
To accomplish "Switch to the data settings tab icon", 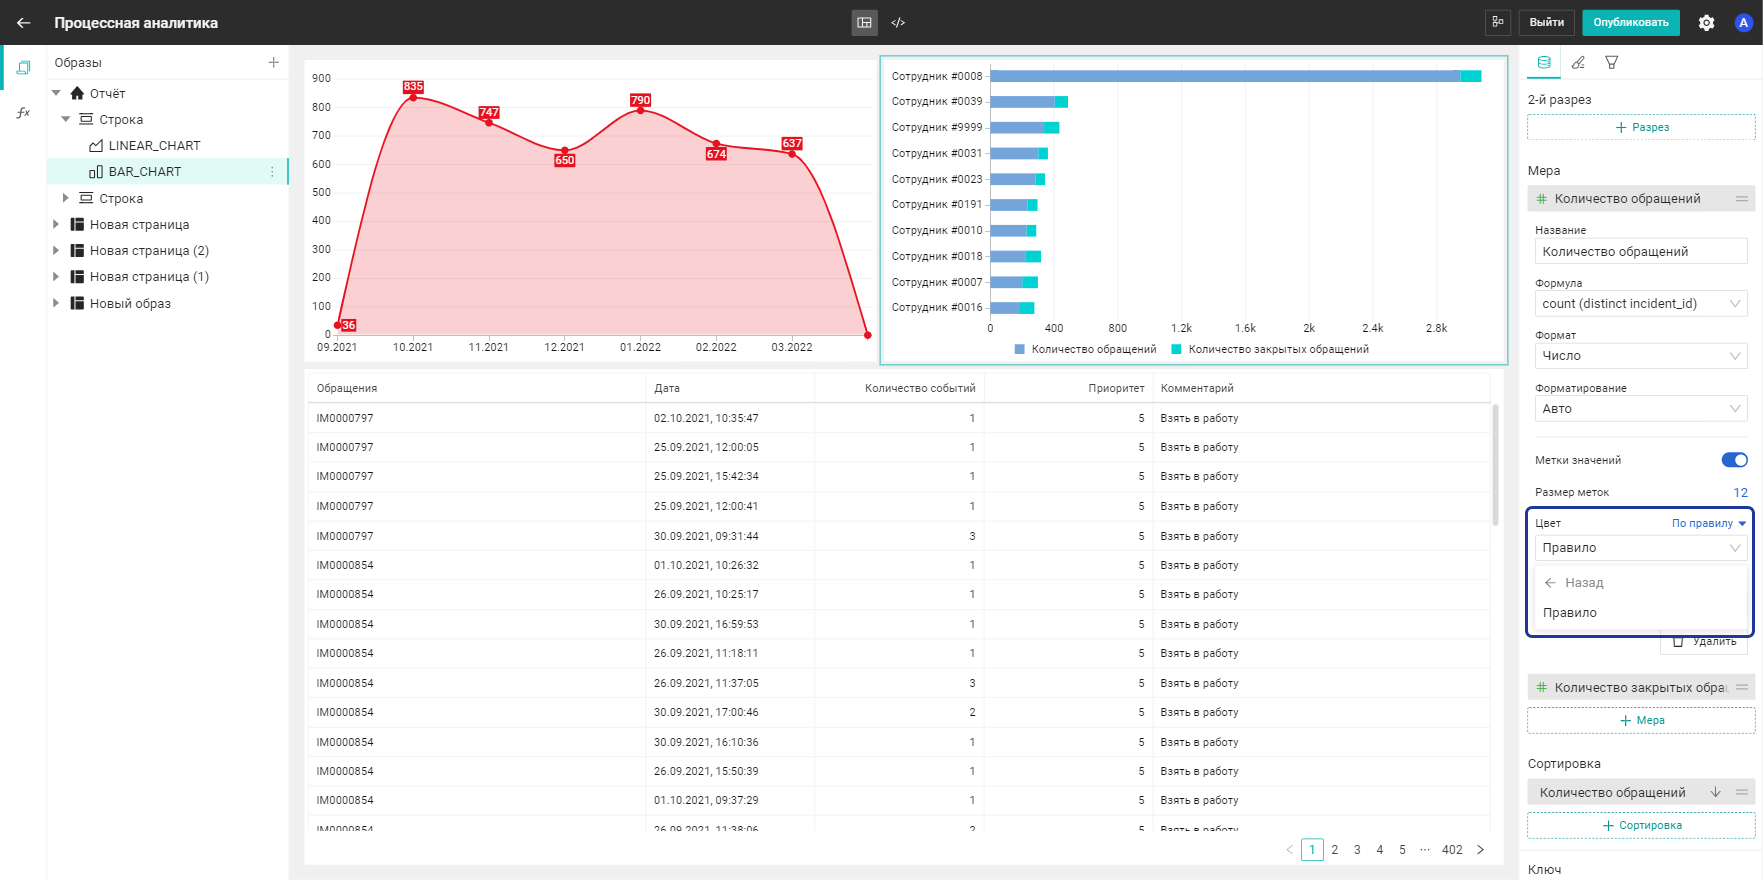I will (x=1544, y=62).
